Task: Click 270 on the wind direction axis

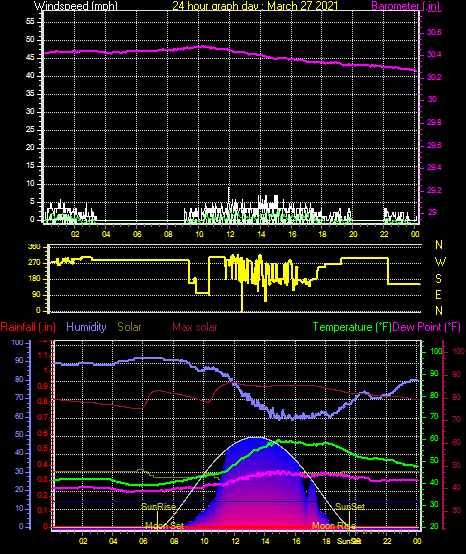Action: pos(34,263)
